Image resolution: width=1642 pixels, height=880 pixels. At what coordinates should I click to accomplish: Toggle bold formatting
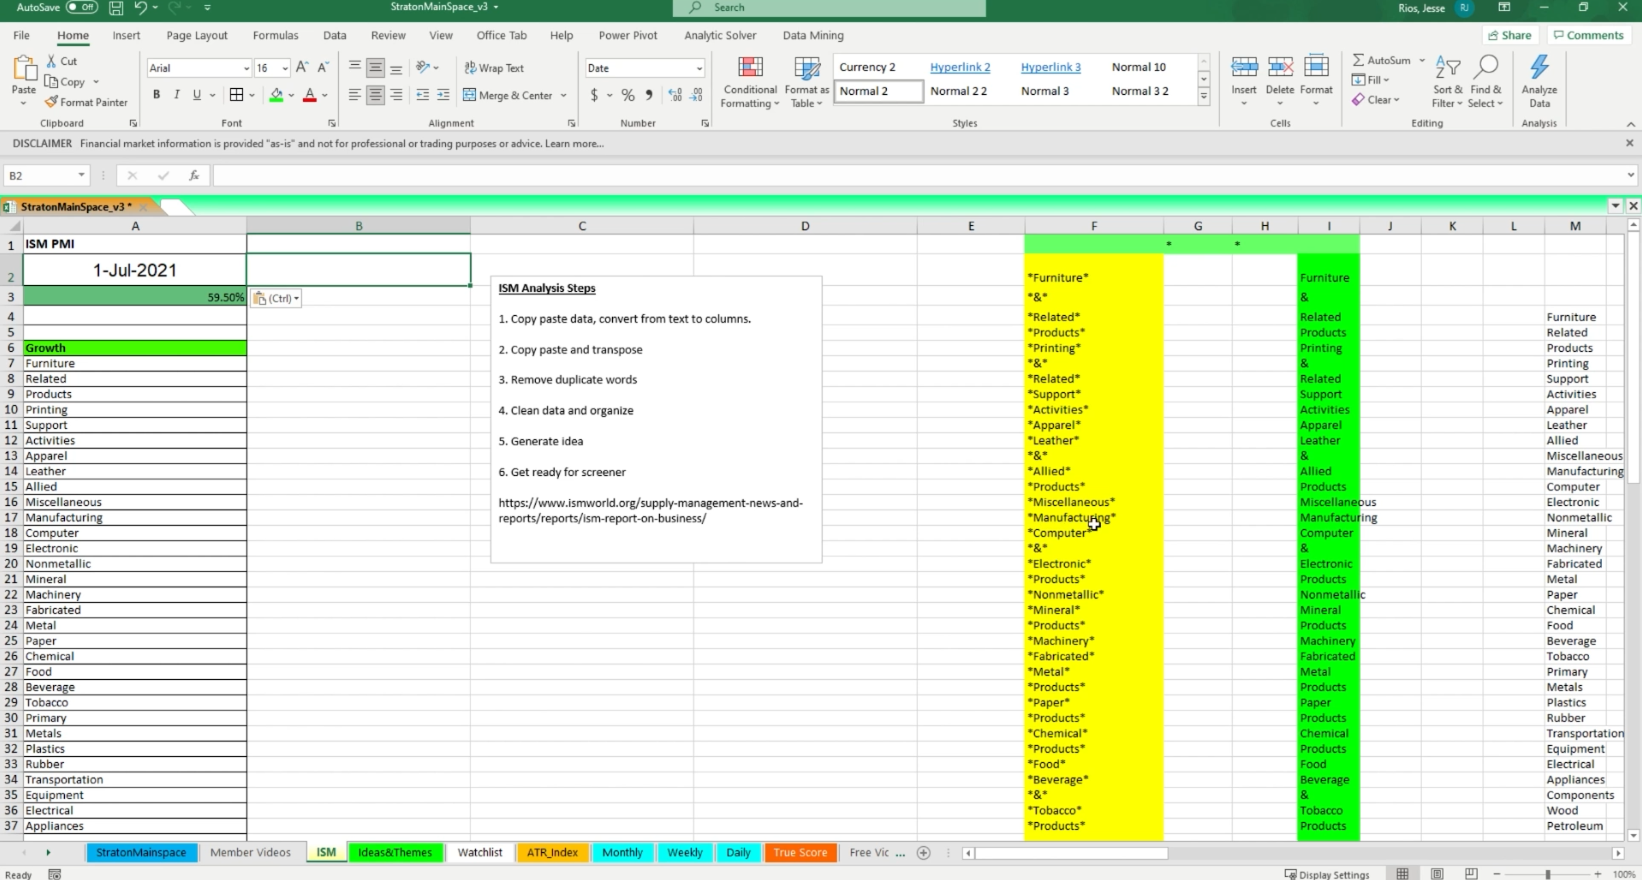pos(156,95)
